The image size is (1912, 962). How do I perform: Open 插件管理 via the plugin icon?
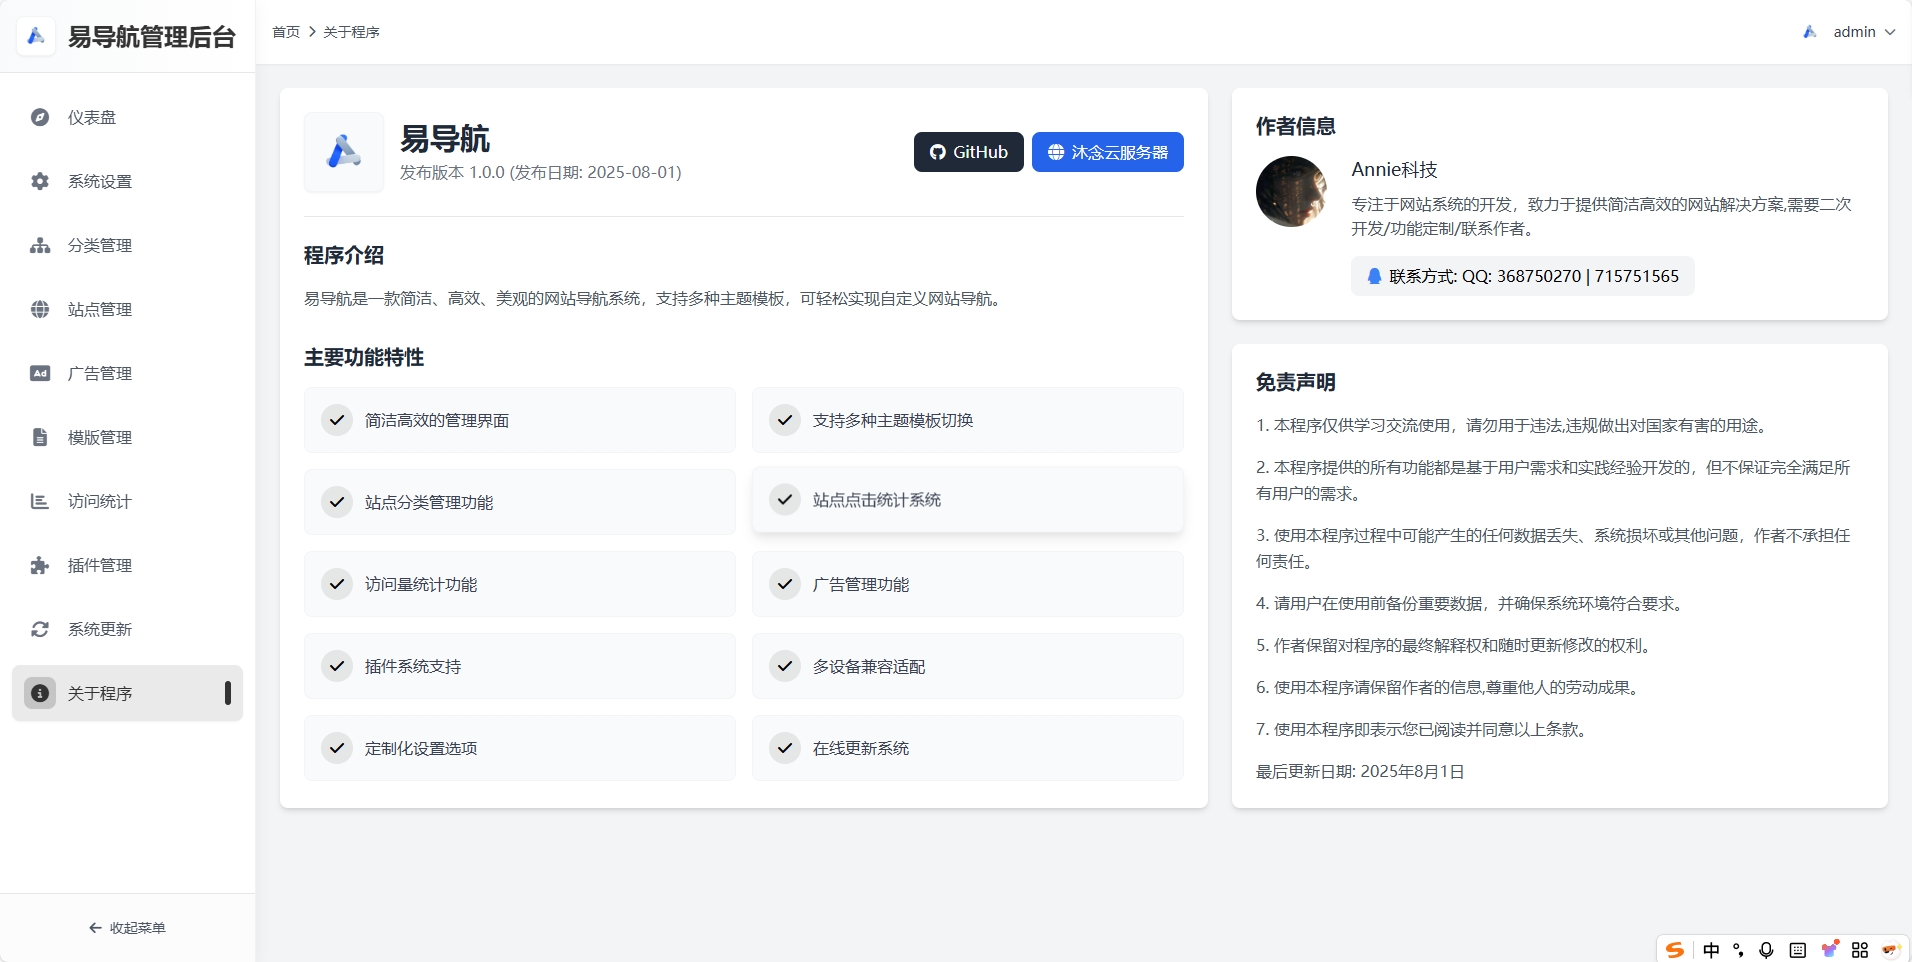39,565
